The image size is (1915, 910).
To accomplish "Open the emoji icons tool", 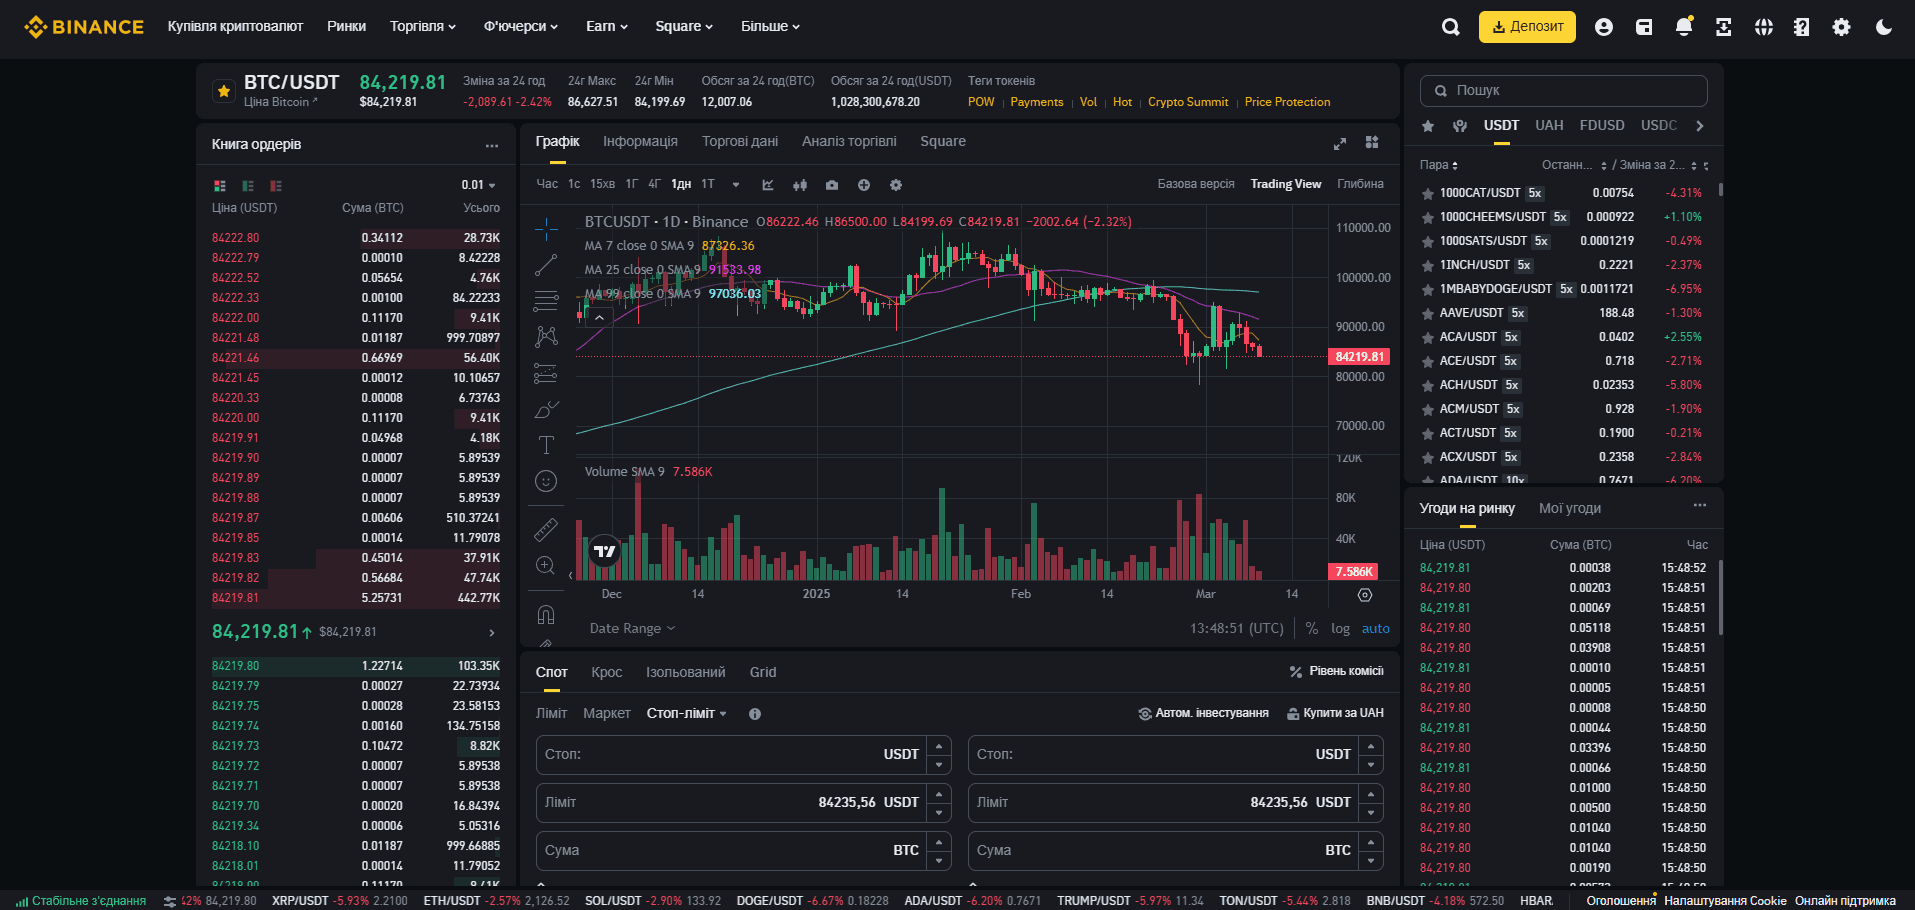I will [546, 481].
